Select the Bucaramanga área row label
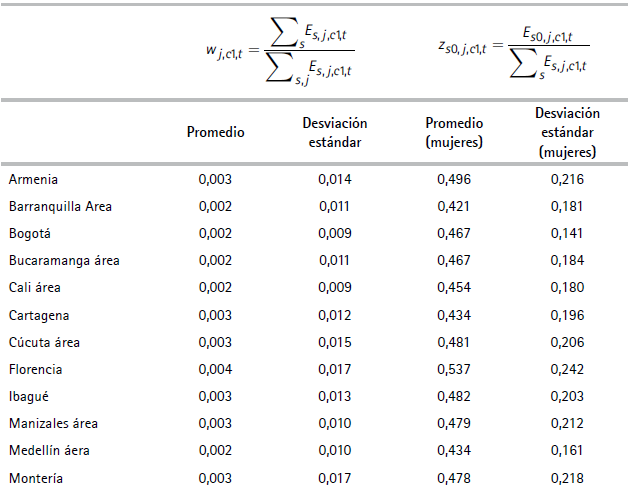The width and height of the screenshot is (632, 486). [x=64, y=261]
